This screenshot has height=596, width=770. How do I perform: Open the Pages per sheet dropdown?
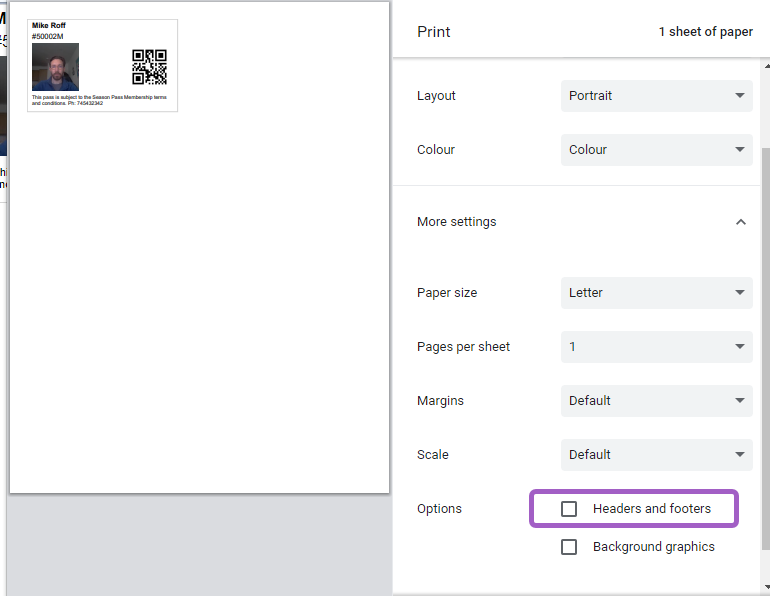tap(656, 347)
